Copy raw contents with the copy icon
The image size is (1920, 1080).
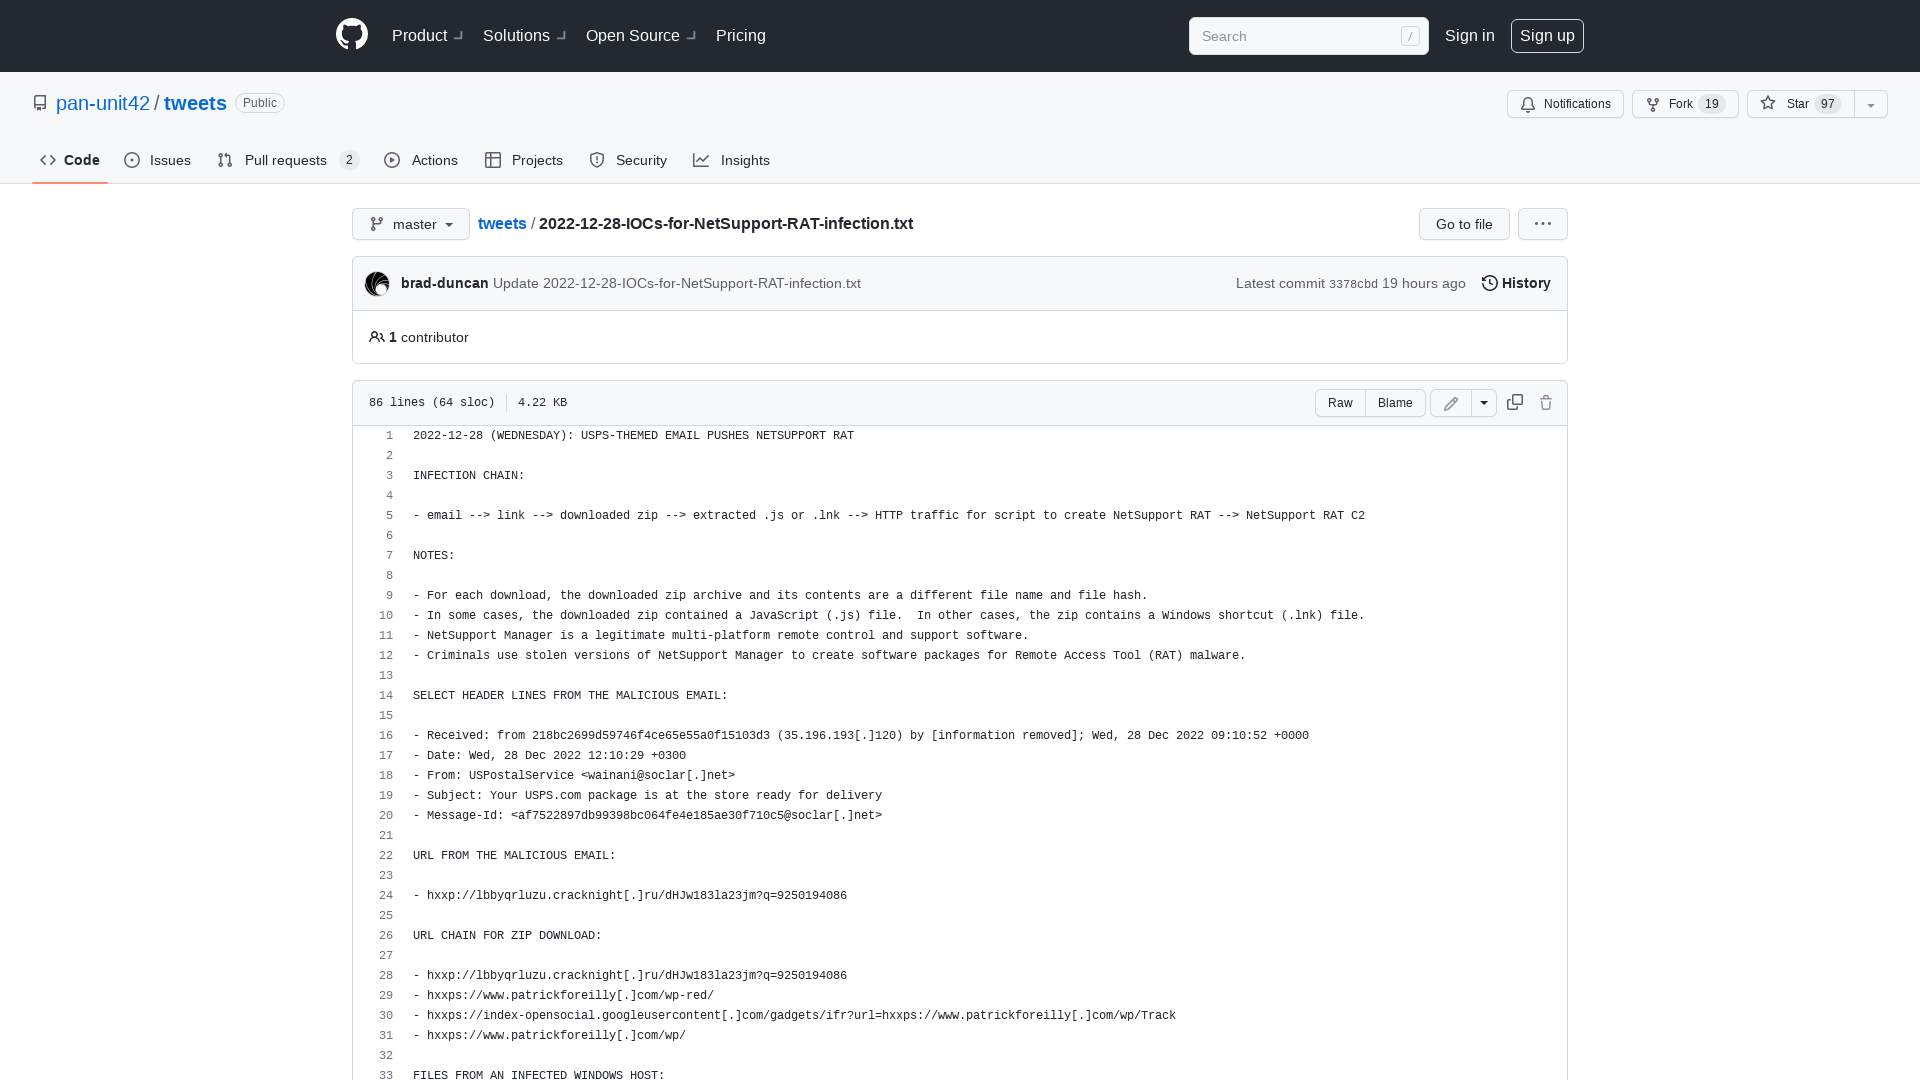1515,402
